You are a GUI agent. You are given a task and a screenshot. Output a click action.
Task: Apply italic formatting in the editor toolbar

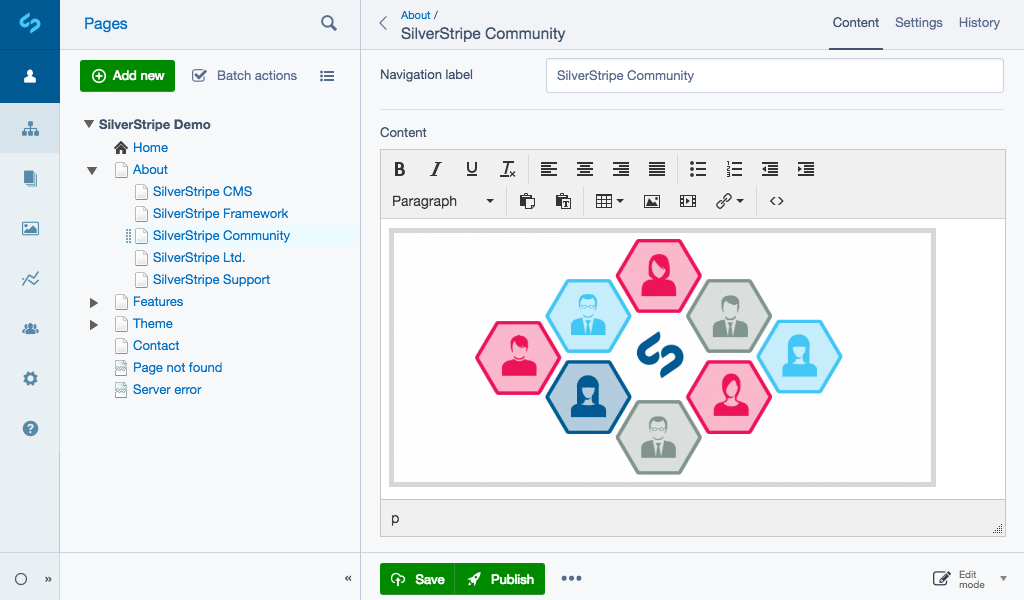435,169
